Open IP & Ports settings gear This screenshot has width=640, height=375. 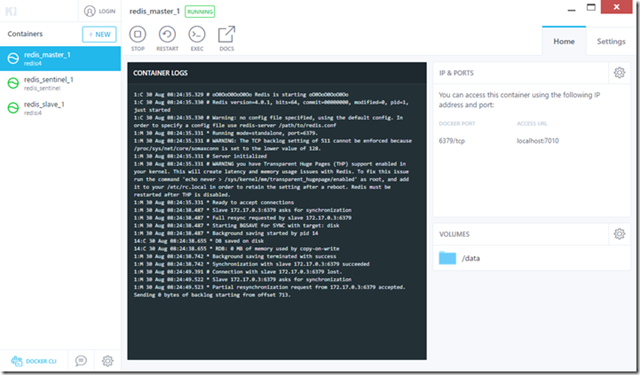619,73
